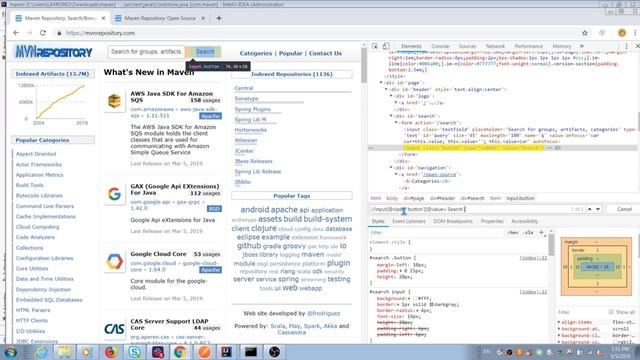Open the Accessibility pane tab
The image size is (640, 360).
(x=524, y=221)
